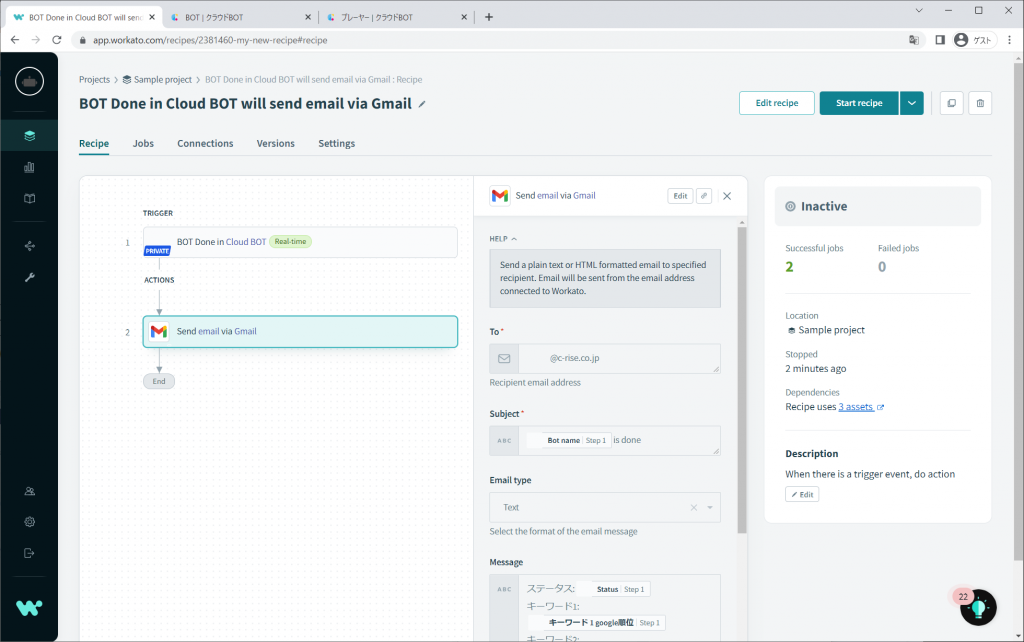Screen dimensions: 1024x642
Task: Click the Gmail icon in the step panel header
Action: point(500,196)
